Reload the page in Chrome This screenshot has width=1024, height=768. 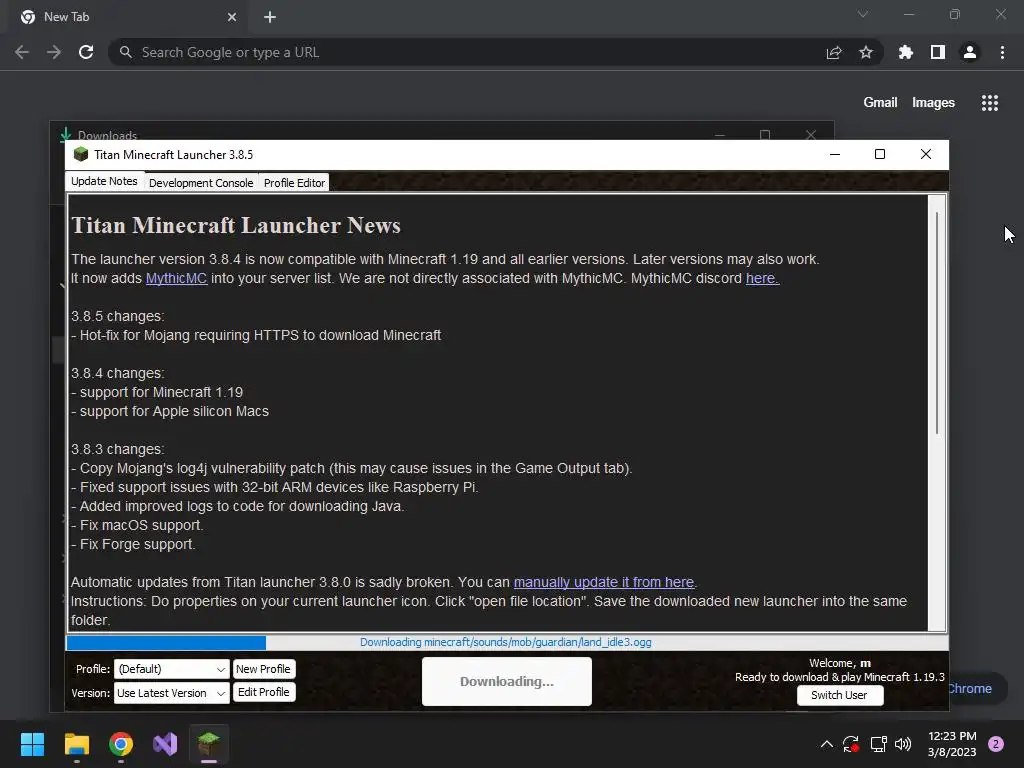pyautogui.click(x=86, y=52)
